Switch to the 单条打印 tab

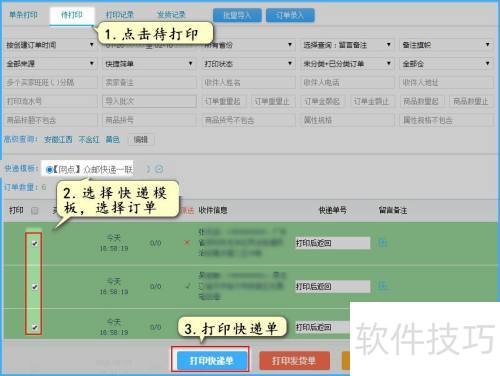23,15
